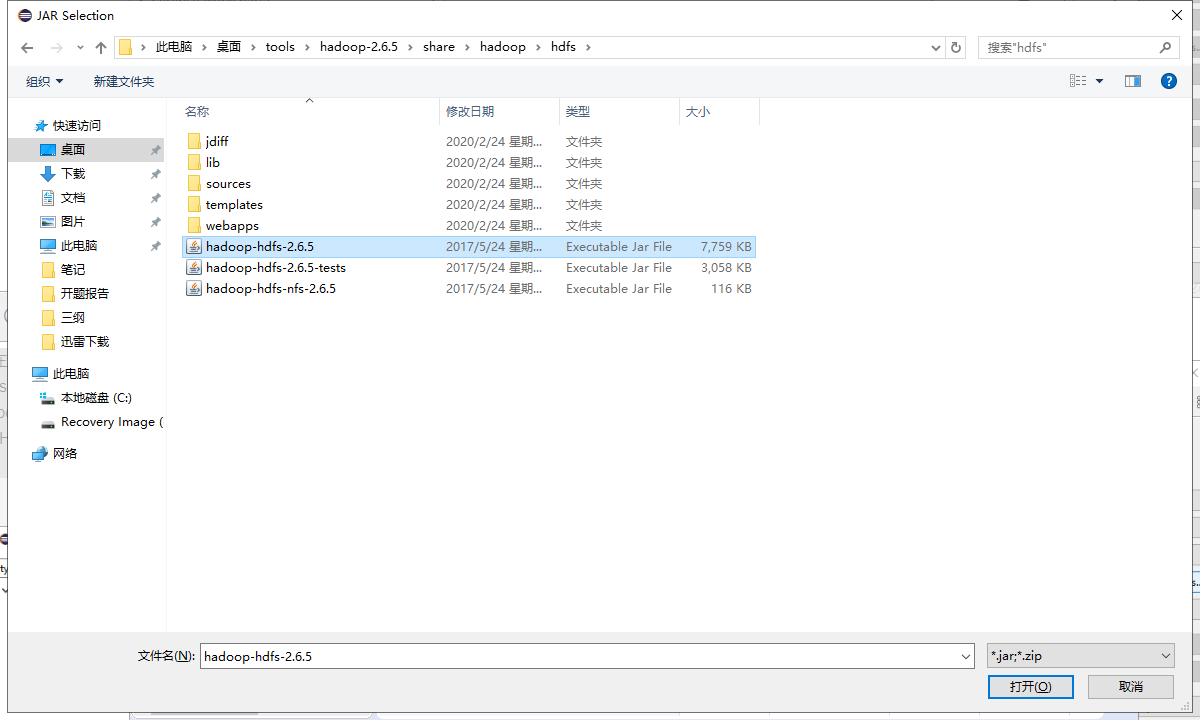Open 开题报告 folder in sidebar

coord(85,293)
